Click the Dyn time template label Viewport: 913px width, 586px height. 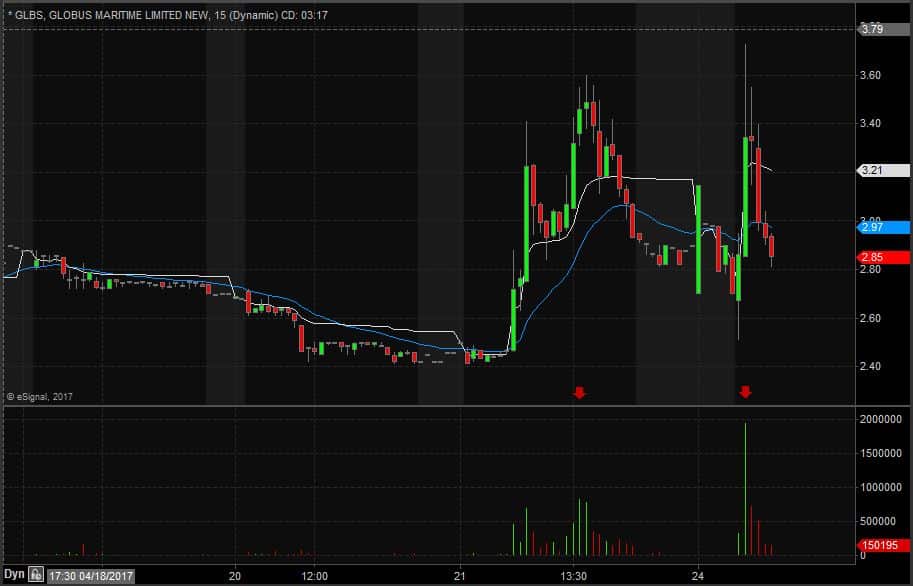point(15,574)
